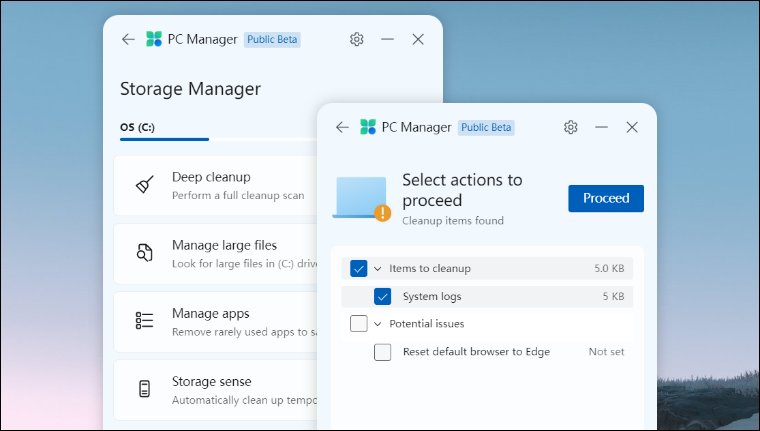
Task: Click the Manage large files search icon
Action: coord(144,253)
